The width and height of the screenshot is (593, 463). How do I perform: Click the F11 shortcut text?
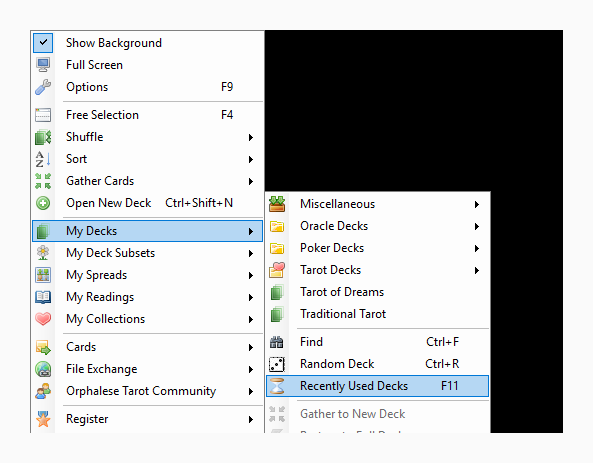(450, 386)
